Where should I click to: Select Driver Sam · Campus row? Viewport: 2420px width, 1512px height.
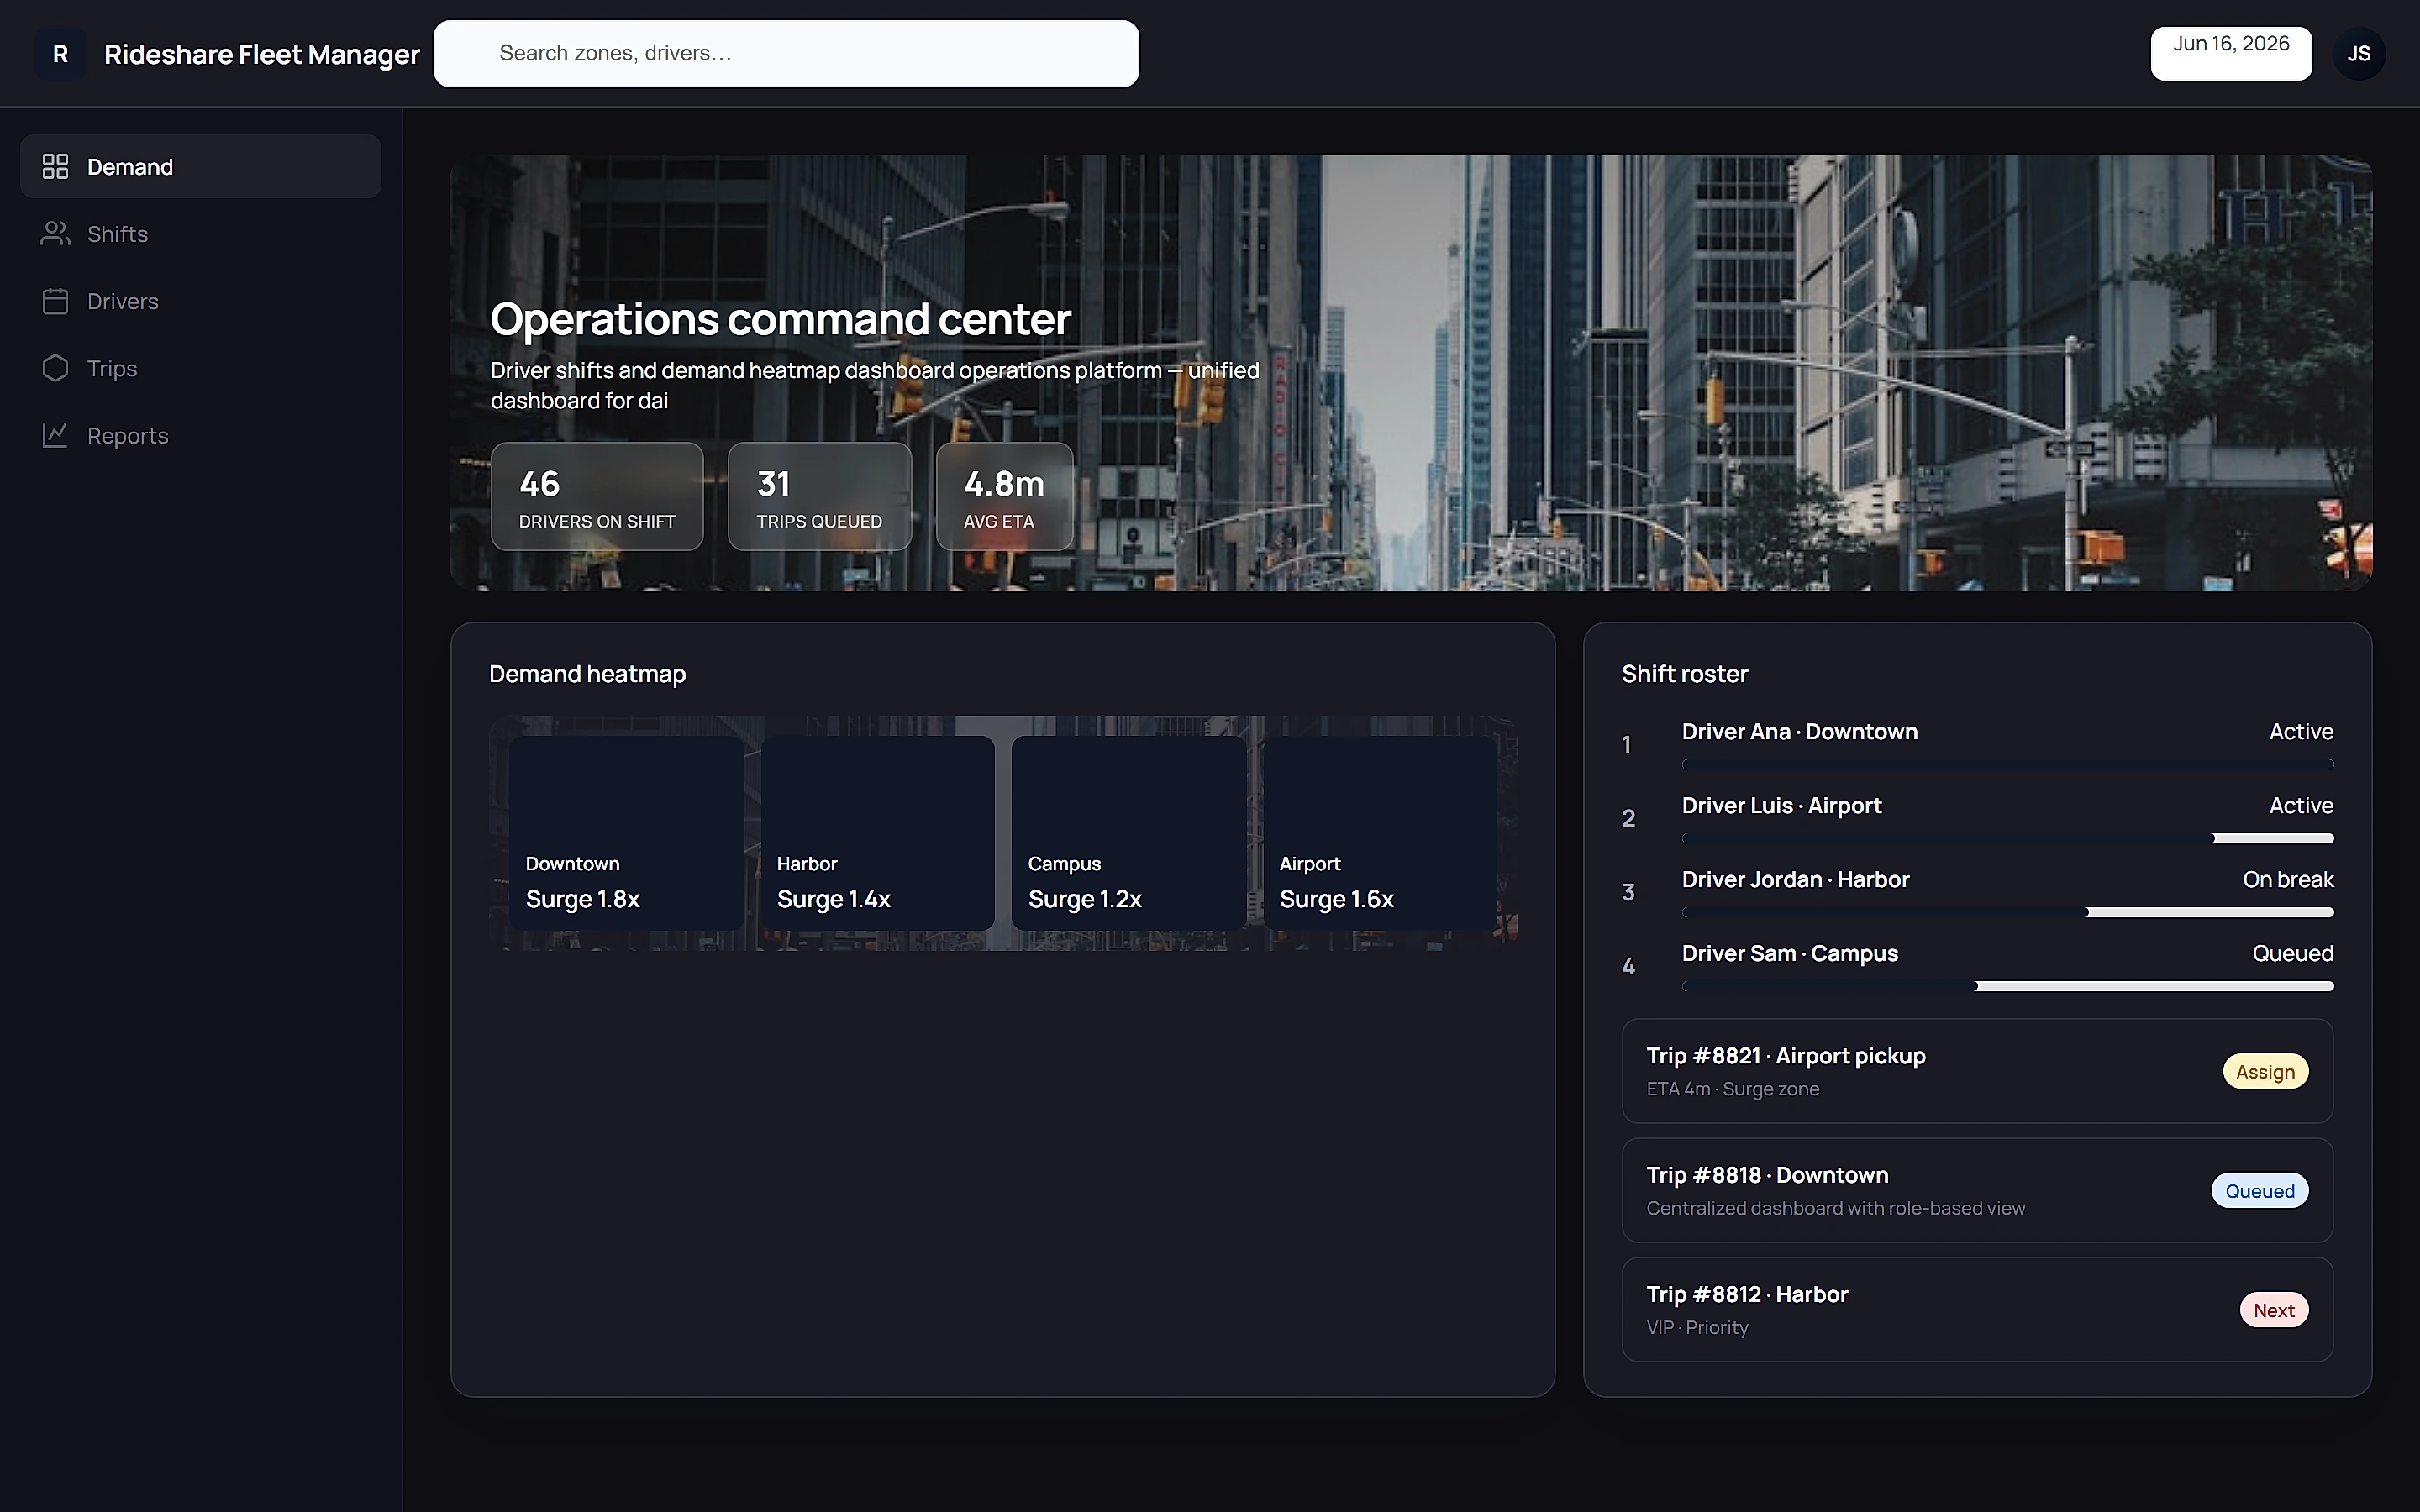pos(1977,966)
